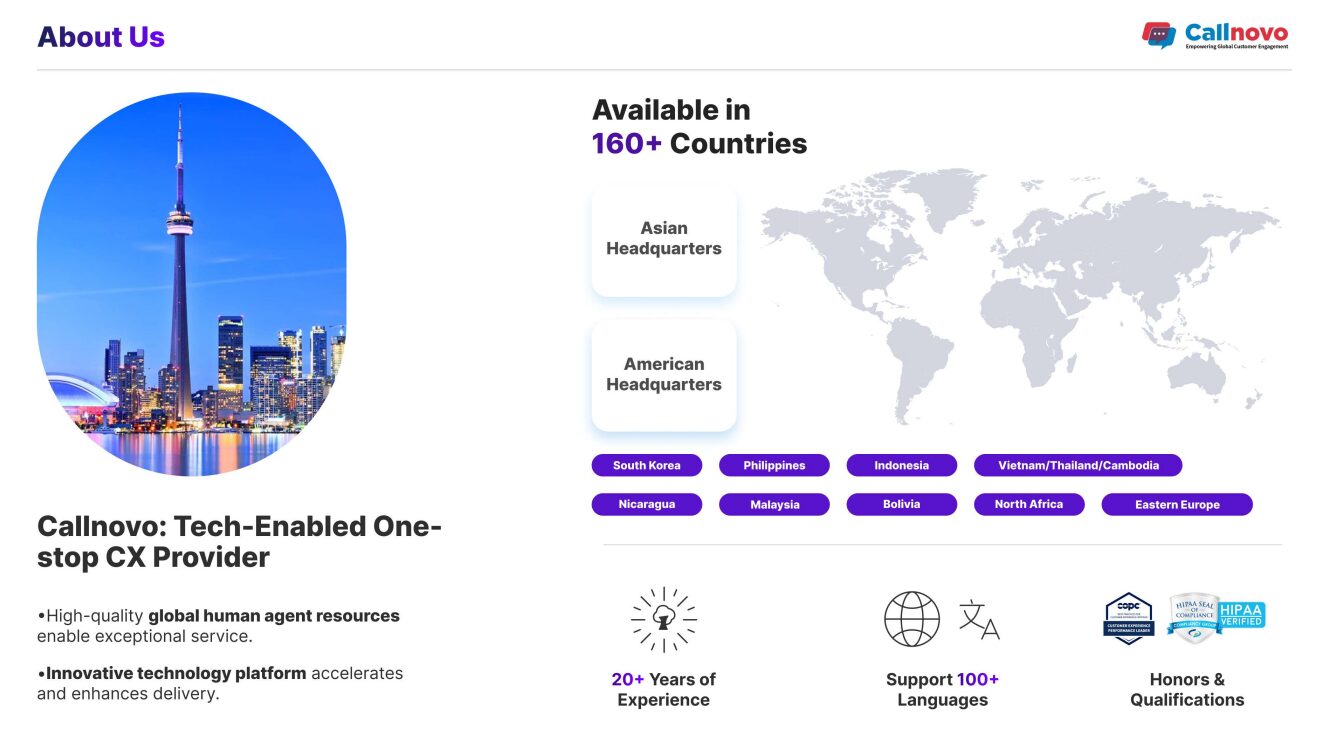
Task: Click the 20+ Years of Experience label
Action: [664, 690]
